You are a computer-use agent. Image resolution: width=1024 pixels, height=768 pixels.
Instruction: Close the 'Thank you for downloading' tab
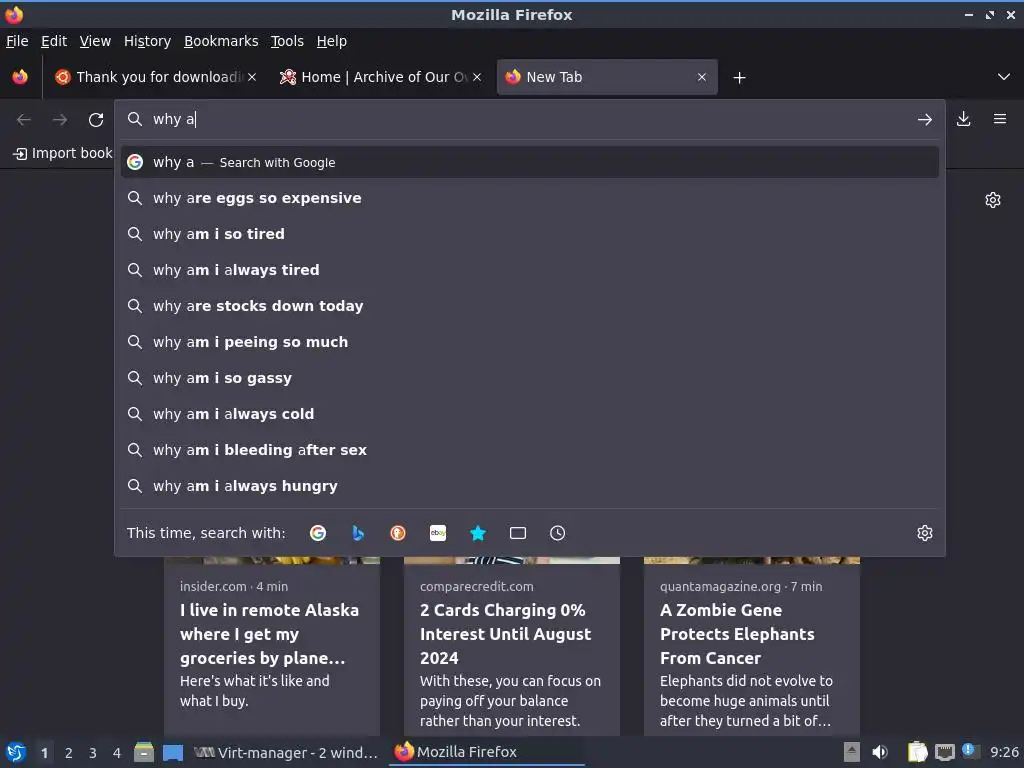pyautogui.click(x=252, y=77)
